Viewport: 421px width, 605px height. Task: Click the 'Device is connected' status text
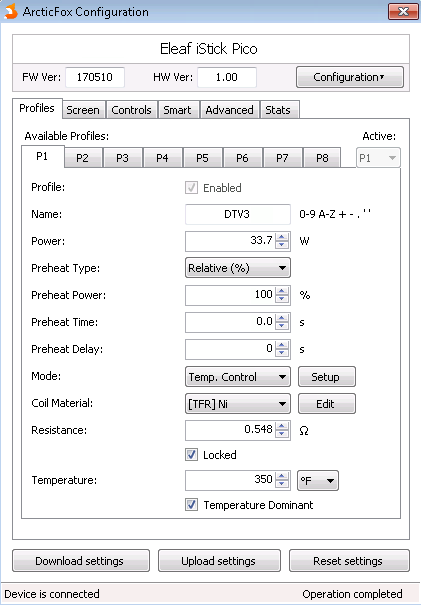tap(52, 594)
